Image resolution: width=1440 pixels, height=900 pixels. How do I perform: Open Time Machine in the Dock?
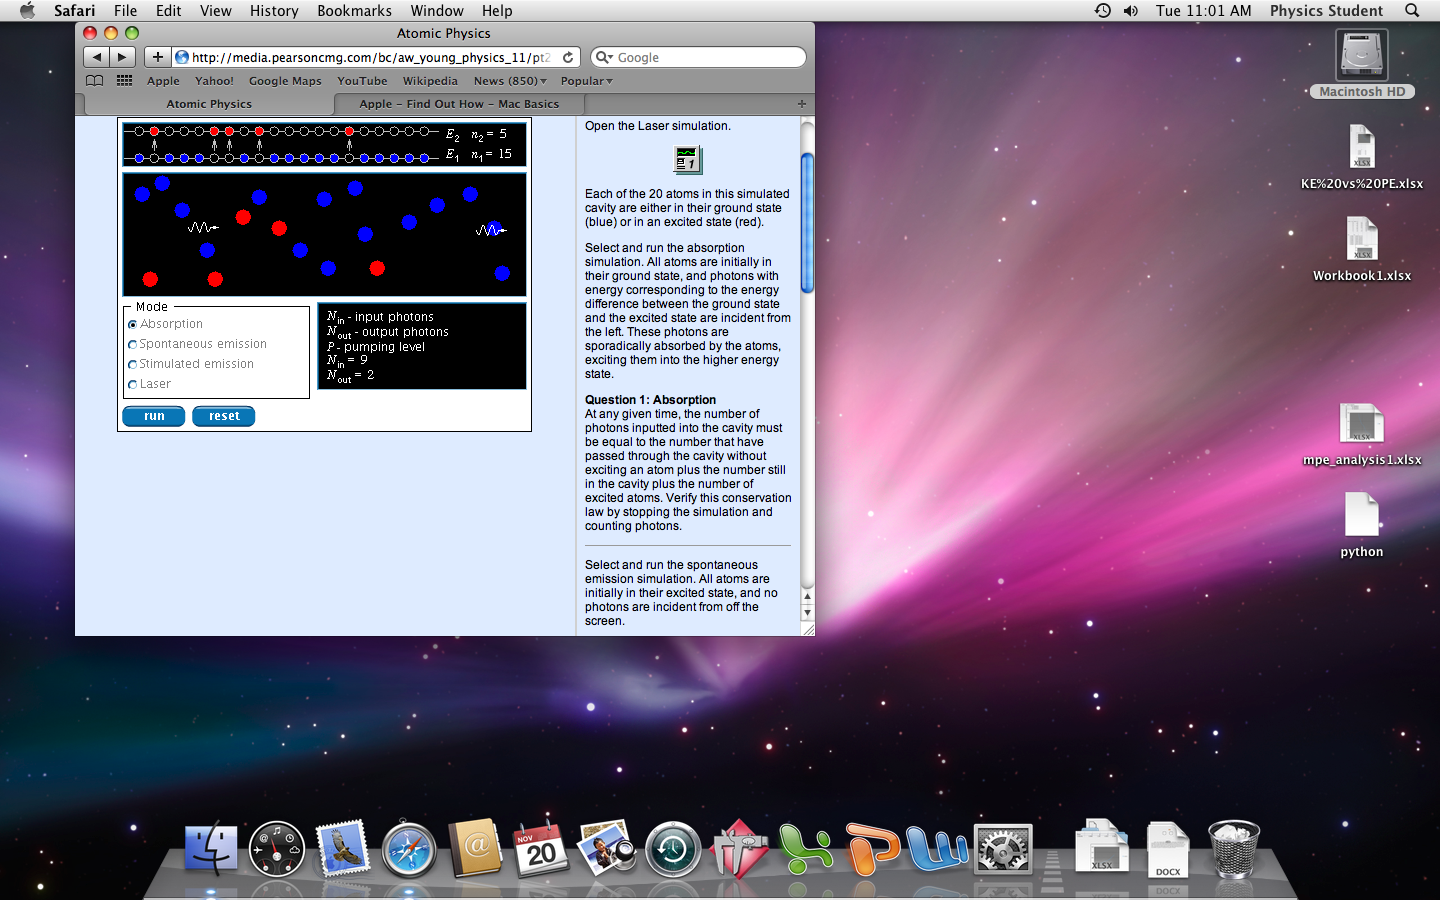click(x=673, y=849)
